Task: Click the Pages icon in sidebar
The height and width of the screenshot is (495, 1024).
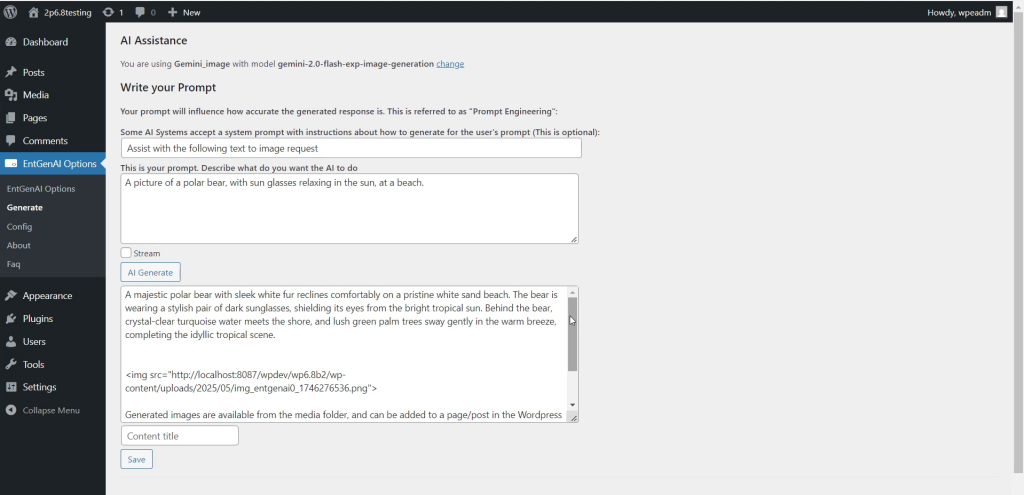Action: coord(10,118)
